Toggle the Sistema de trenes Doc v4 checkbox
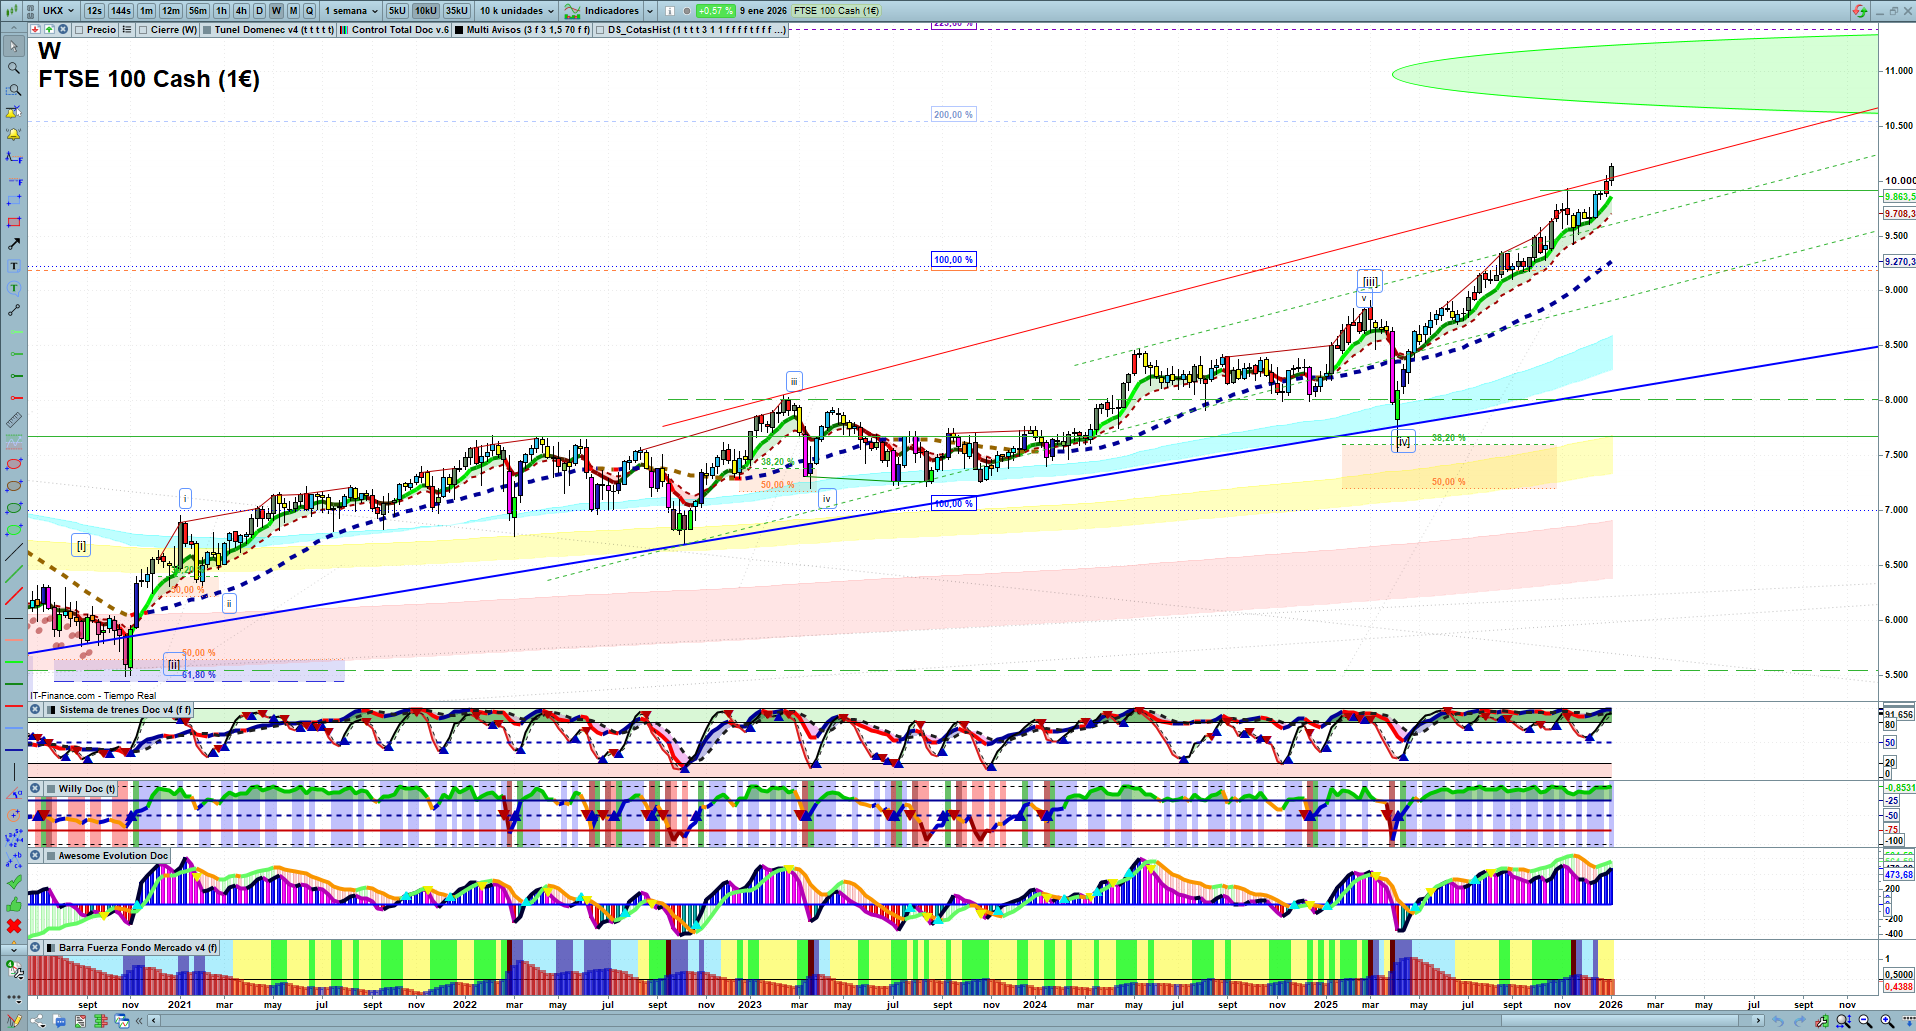 [x=51, y=710]
